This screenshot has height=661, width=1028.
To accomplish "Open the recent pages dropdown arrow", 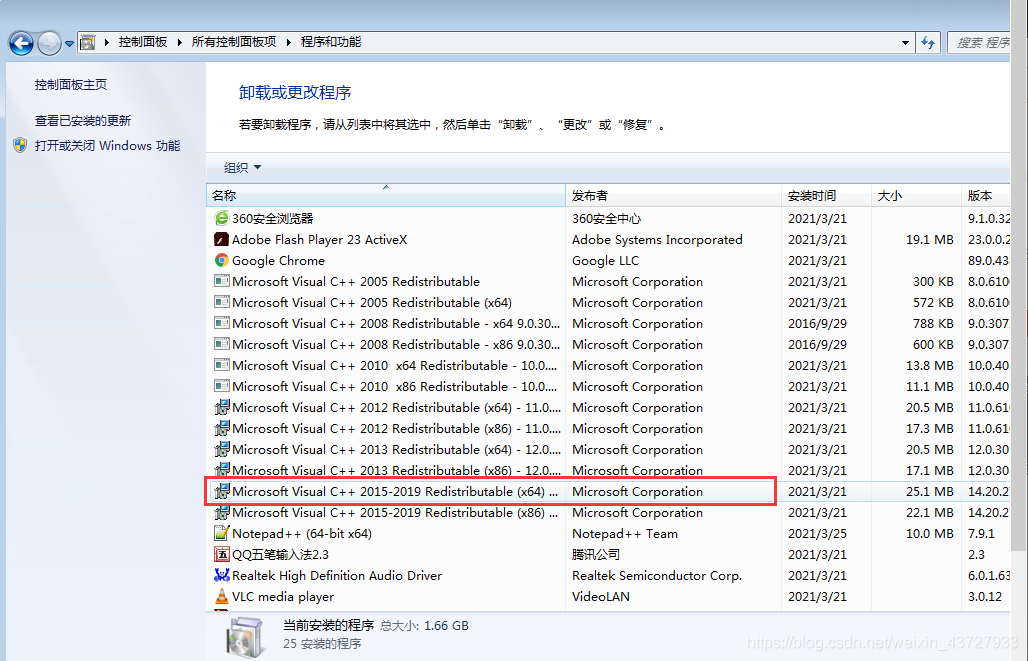I will (69, 44).
